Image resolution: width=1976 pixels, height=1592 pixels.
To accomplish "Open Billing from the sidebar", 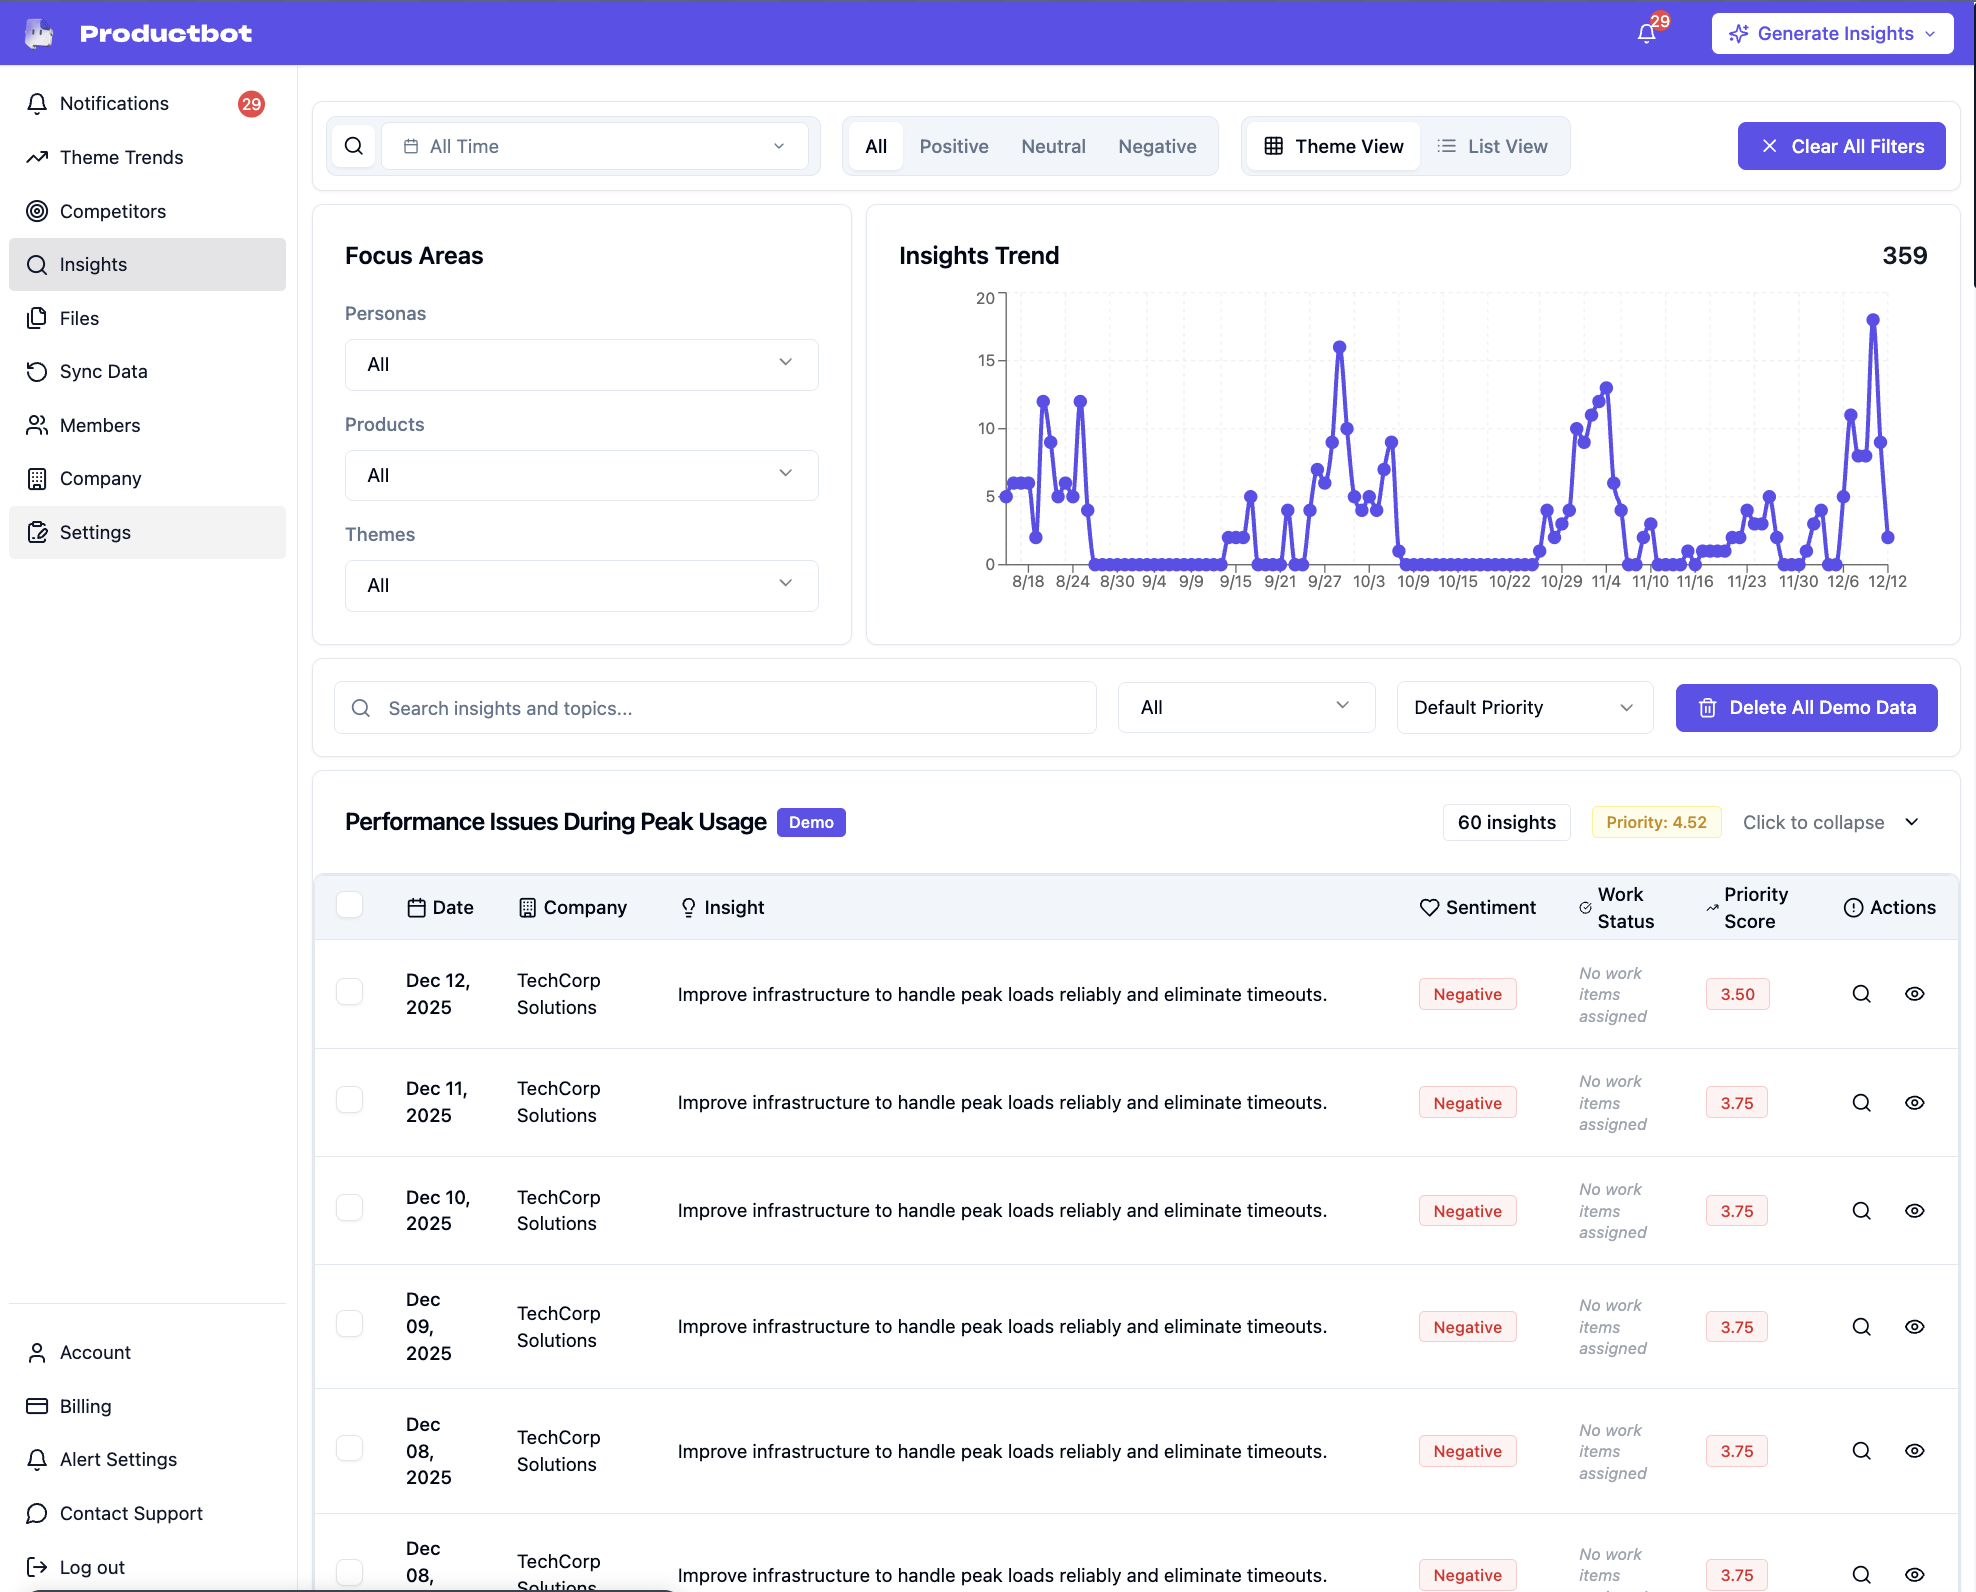I will tap(85, 1406).
